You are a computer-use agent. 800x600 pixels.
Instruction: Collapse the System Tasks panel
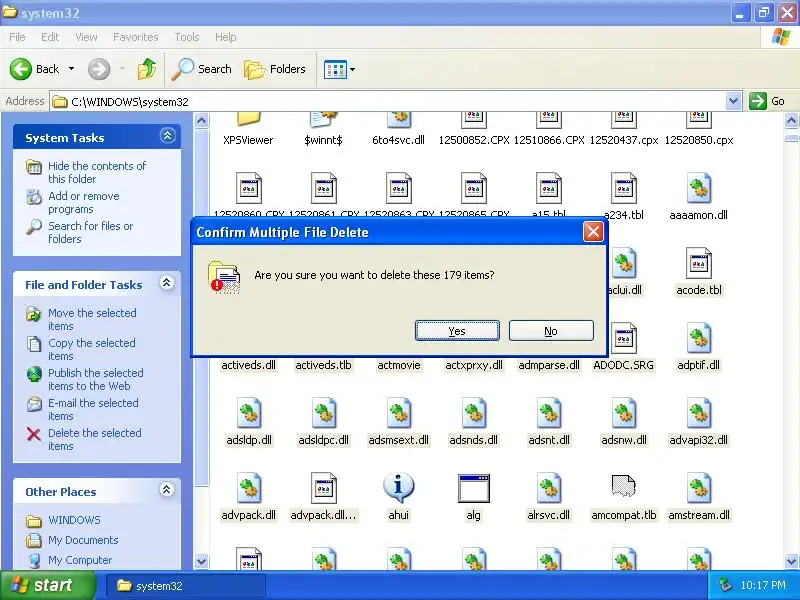[167, 136]
